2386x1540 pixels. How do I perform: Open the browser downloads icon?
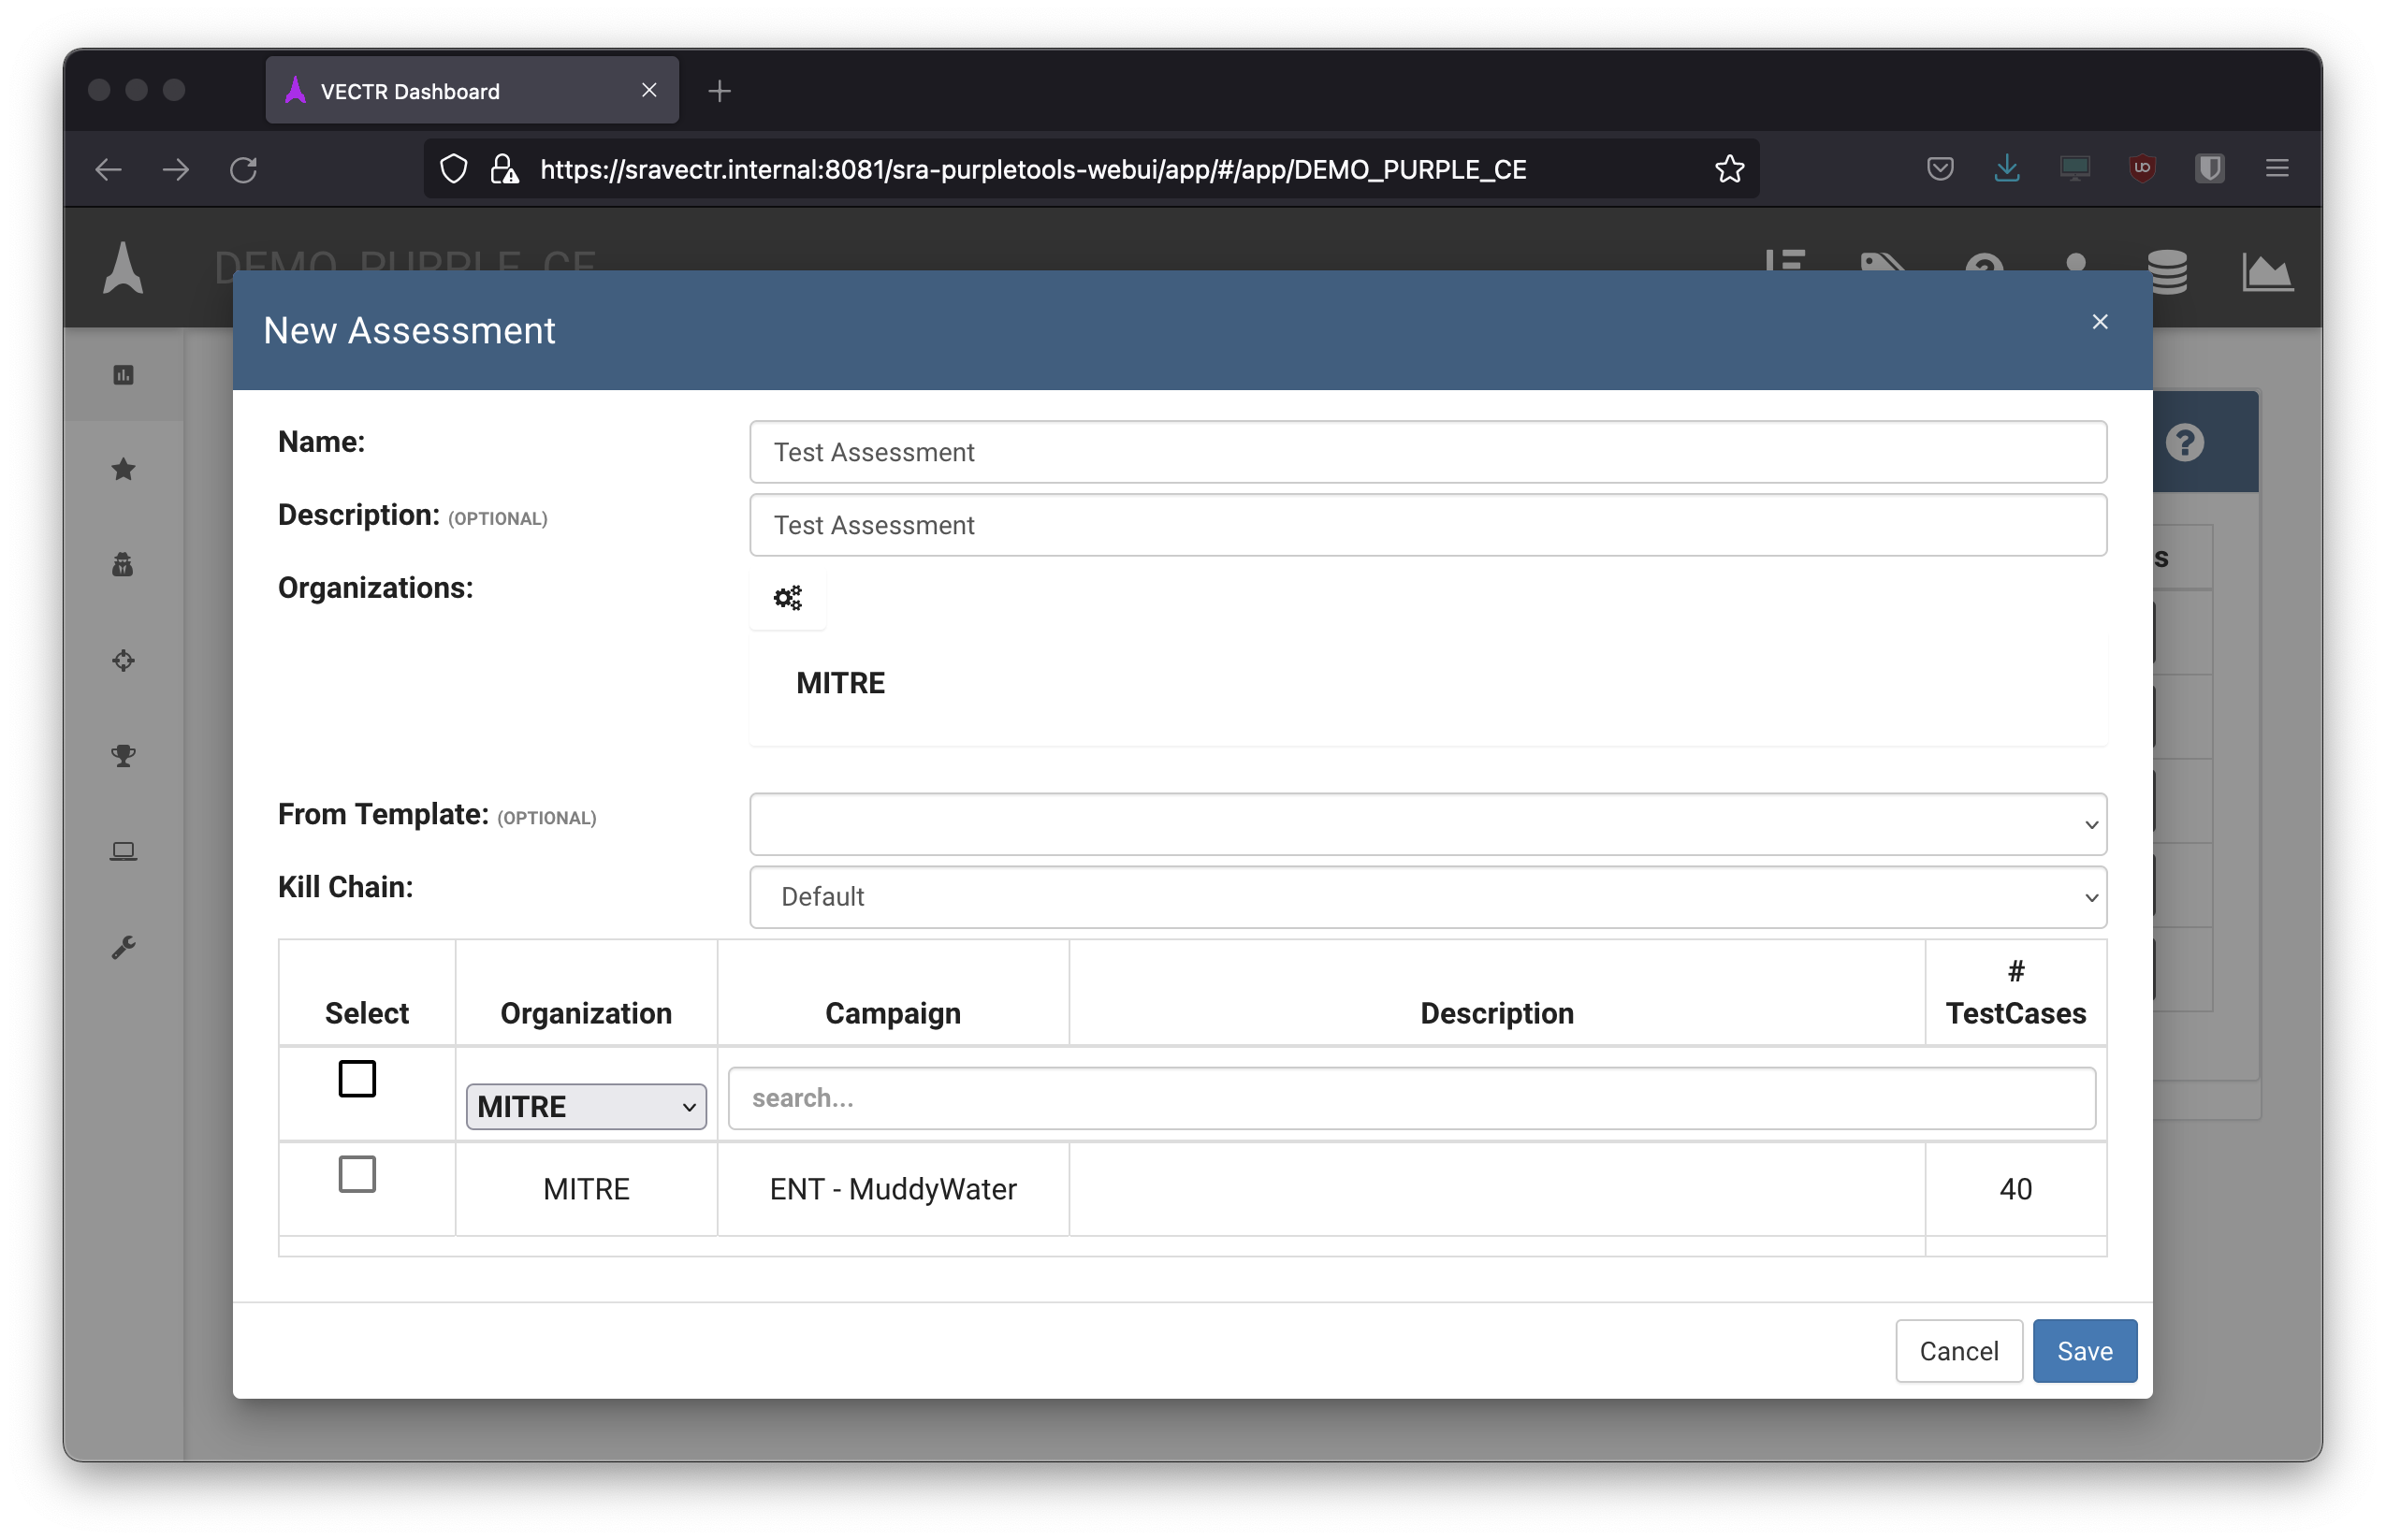[2007, 168]
